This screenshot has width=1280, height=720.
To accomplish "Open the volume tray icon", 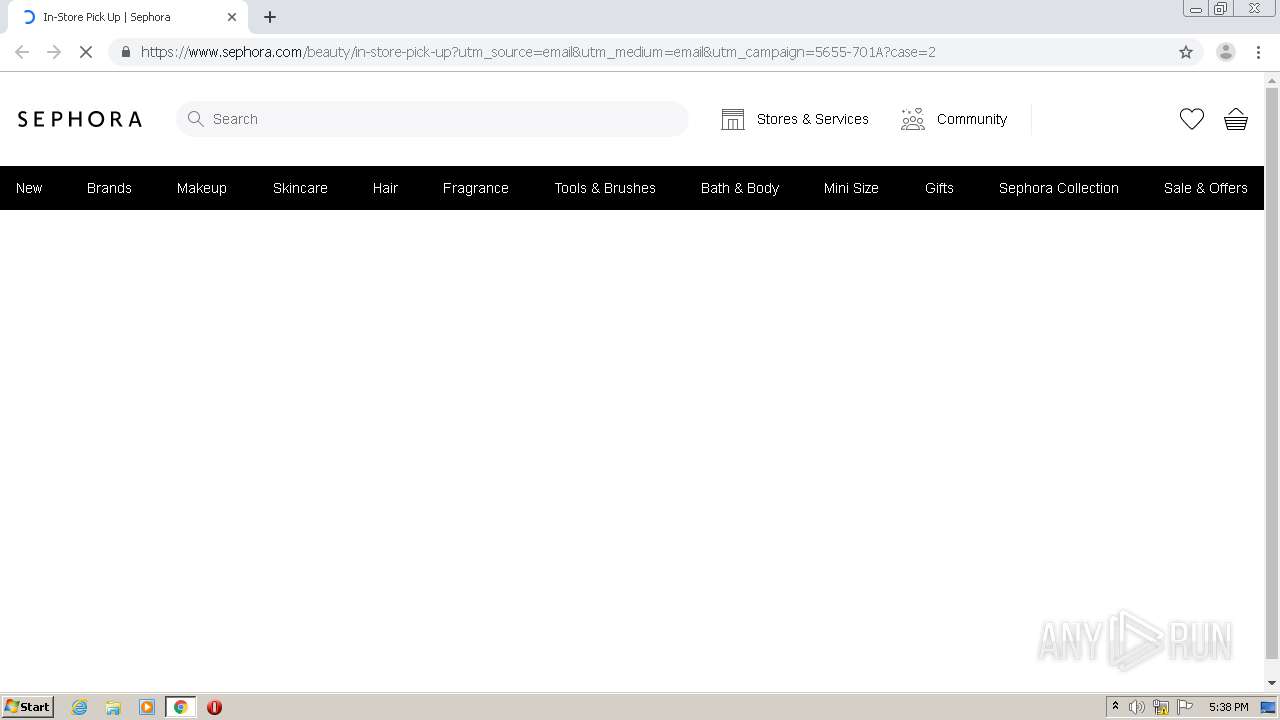I will pos(1137,707).
